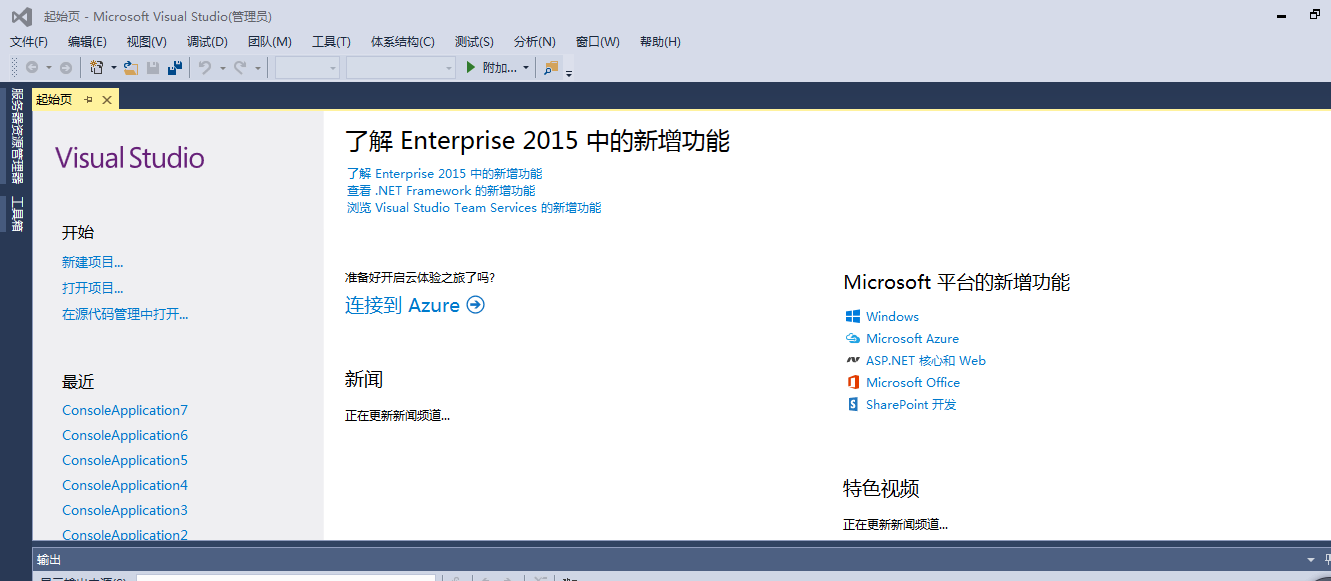Close the 起始页 tab
The image size is (1331, 581).
[x=106, y=99]
